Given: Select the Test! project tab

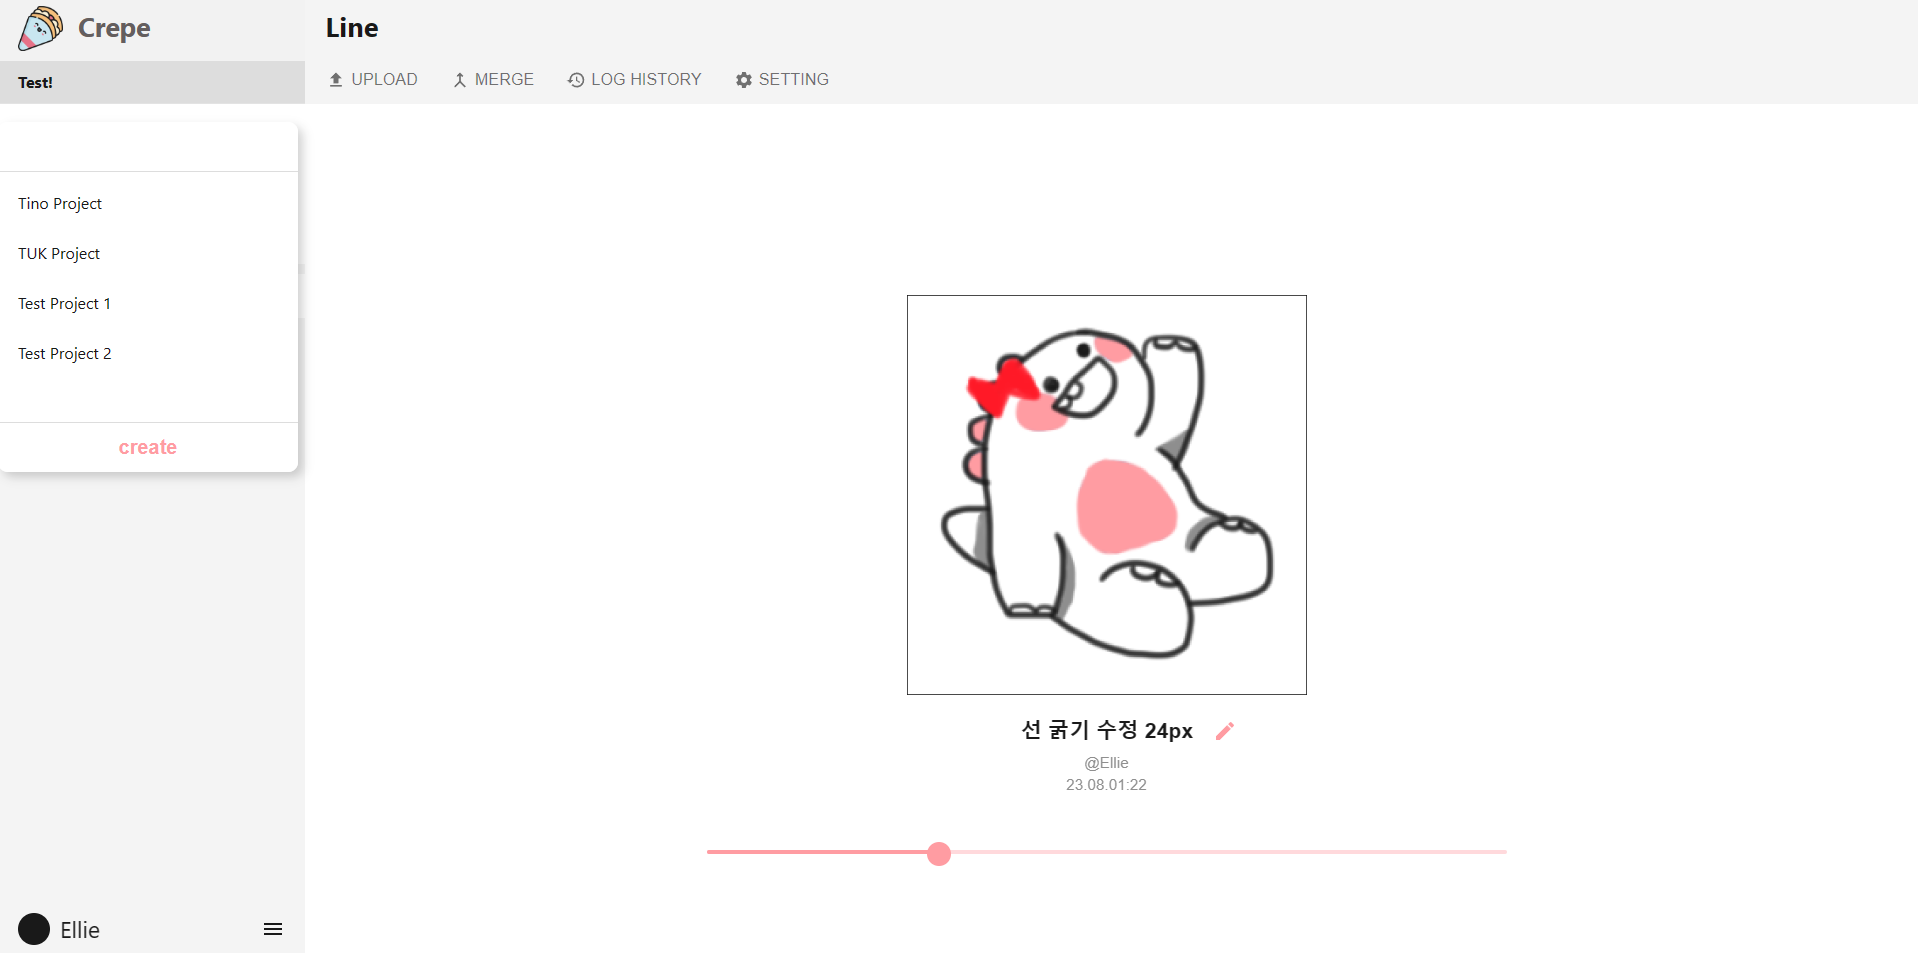Looking at the screenshot, I should click(x=35, y=82).
